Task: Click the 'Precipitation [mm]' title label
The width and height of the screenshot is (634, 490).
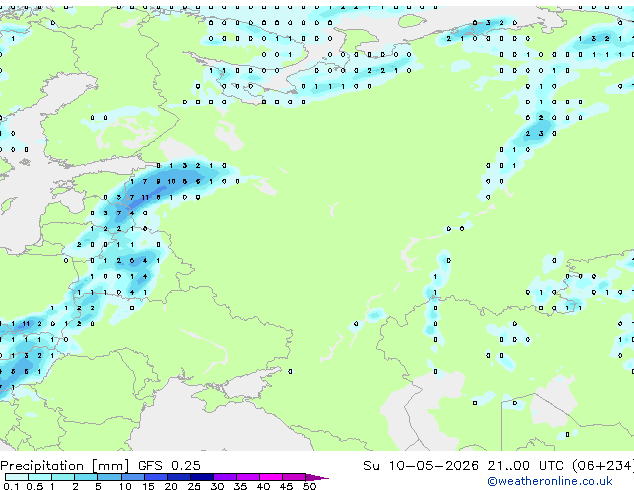Action: [x=65, y=466]
